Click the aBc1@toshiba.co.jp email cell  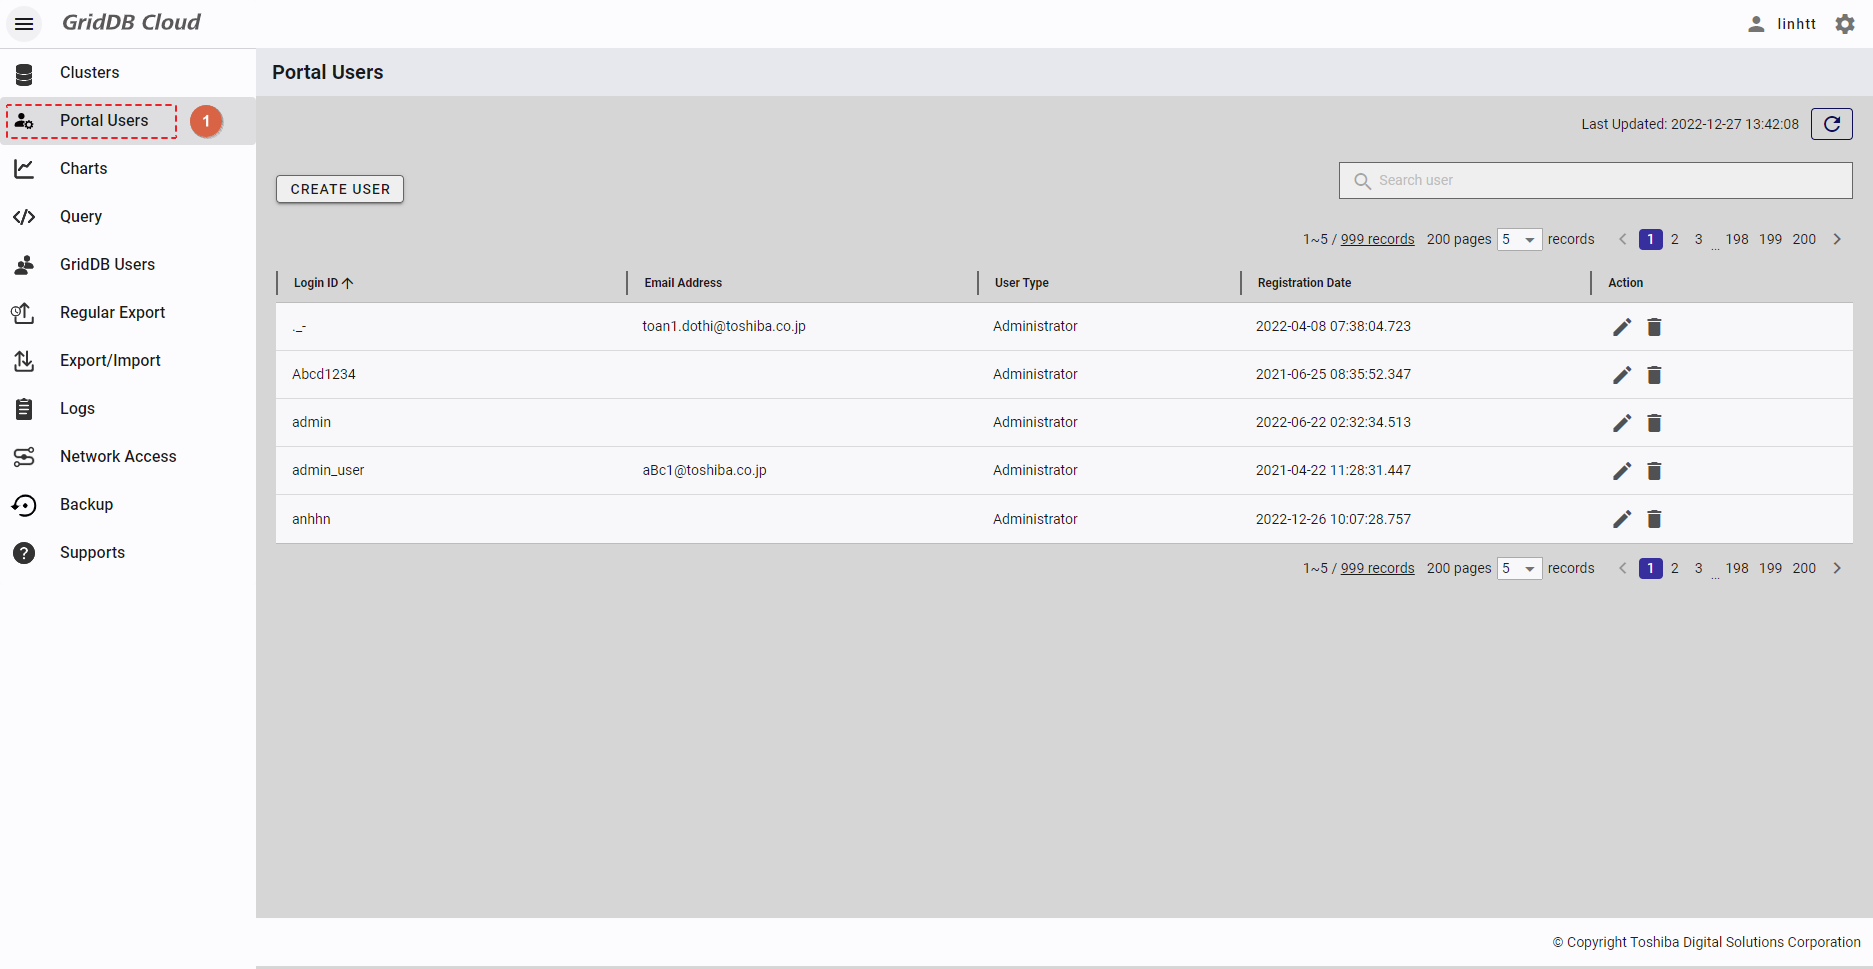(704, 470)
